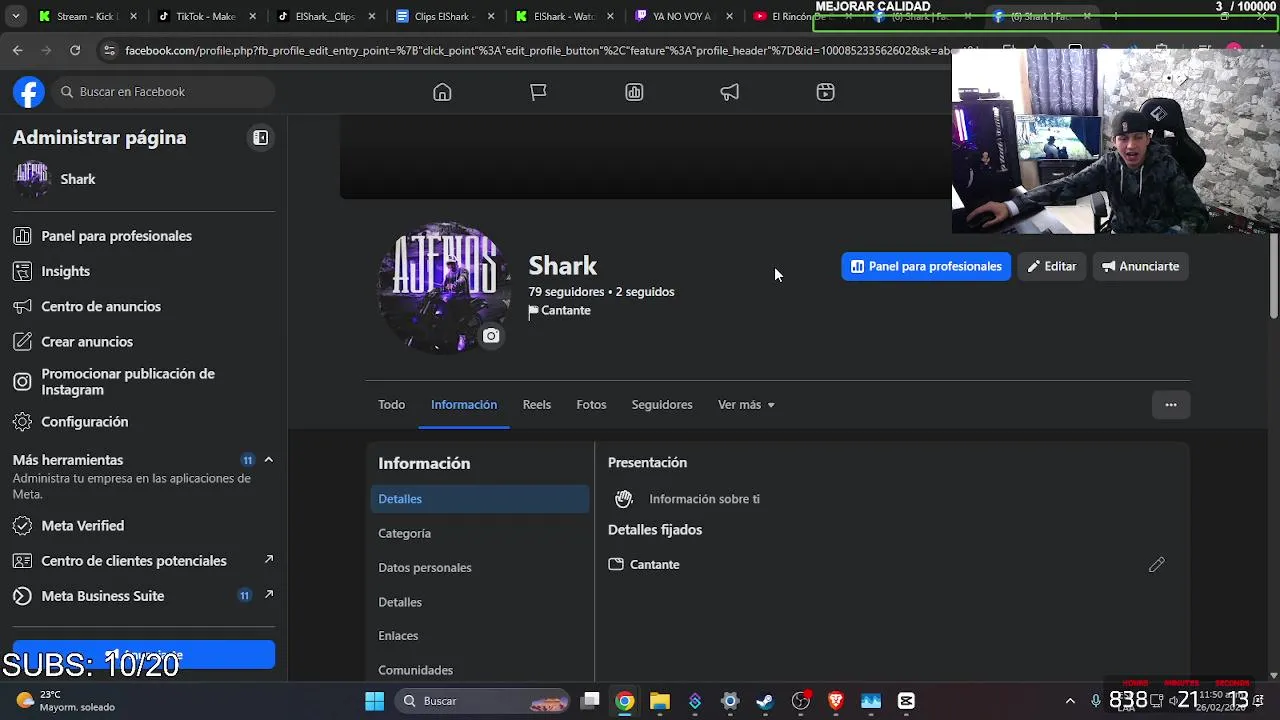This screenshot has height=720, width=1280.
Task: Click Panel para profesionales blue button
Action: point(926,267)
